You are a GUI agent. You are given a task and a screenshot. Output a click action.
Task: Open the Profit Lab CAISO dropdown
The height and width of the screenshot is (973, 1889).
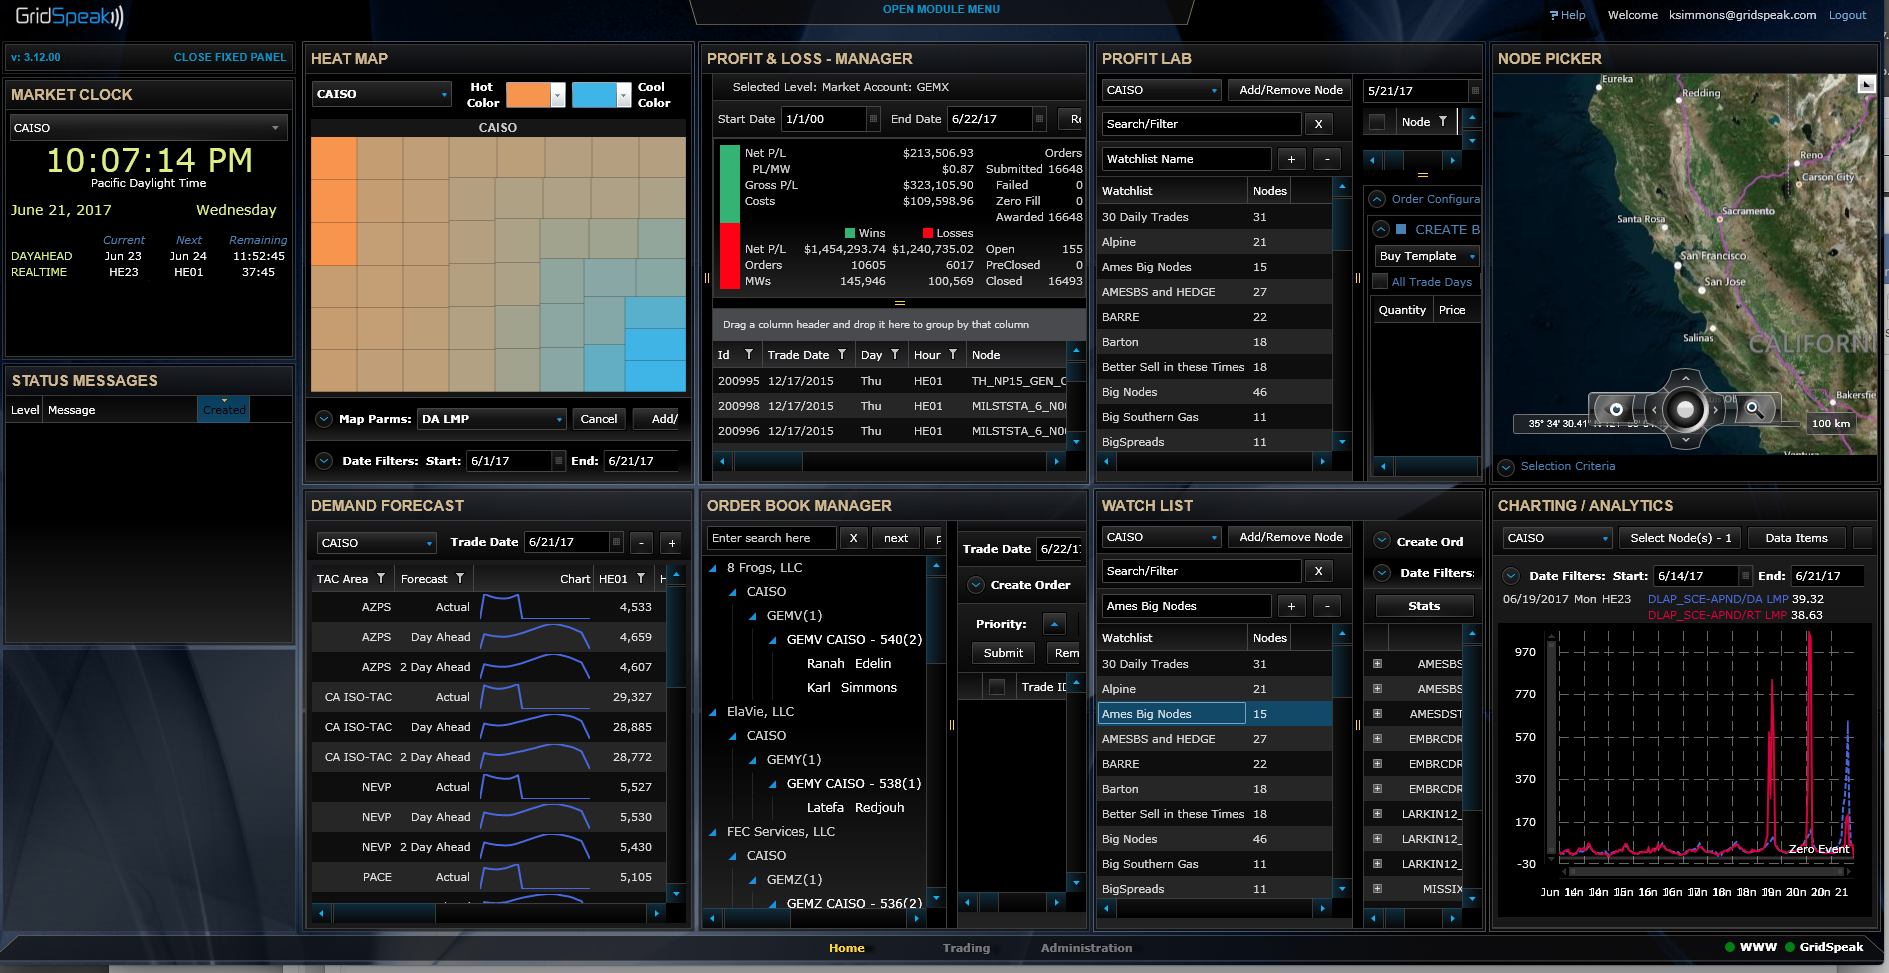[x=1161, y=90]
